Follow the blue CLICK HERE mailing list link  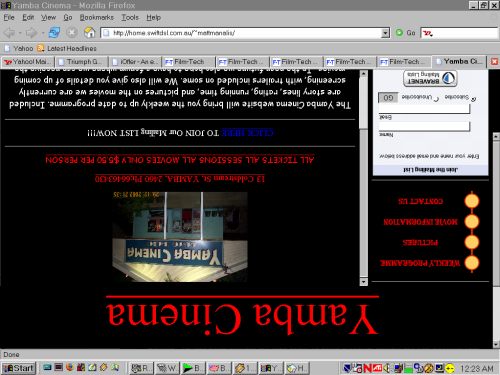point(247,133)
